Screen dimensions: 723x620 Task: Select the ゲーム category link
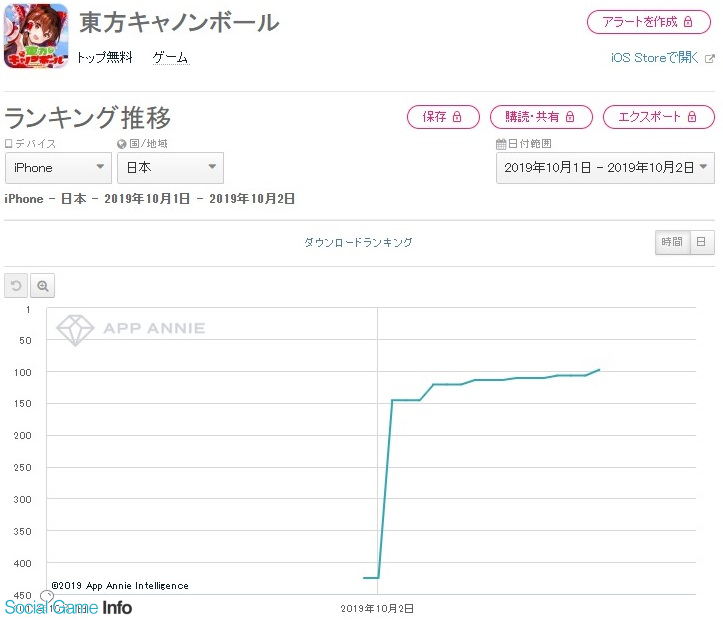tap(171, 58)
